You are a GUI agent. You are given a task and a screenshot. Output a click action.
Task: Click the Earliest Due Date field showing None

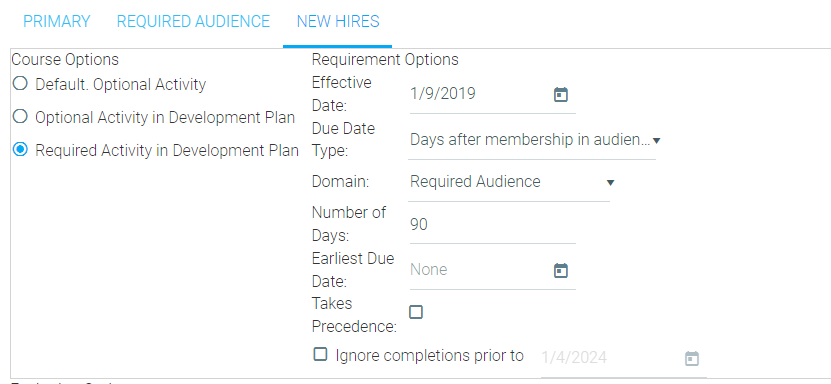pos(492,270)
